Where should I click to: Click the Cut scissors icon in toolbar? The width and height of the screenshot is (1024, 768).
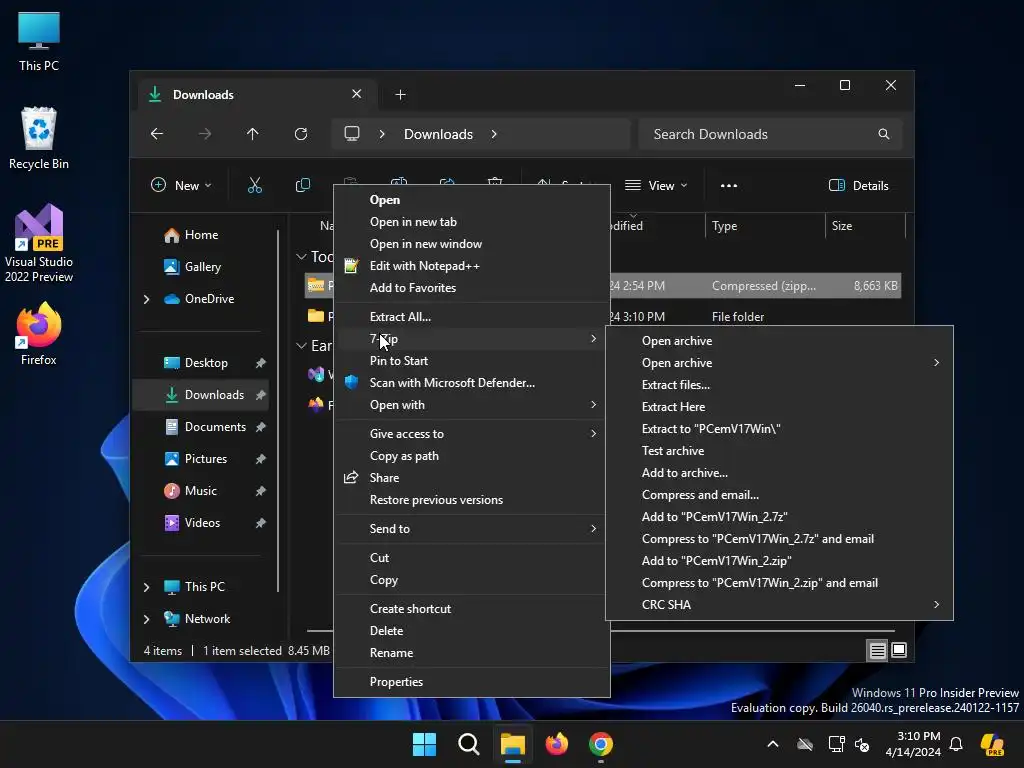[255, 185]
